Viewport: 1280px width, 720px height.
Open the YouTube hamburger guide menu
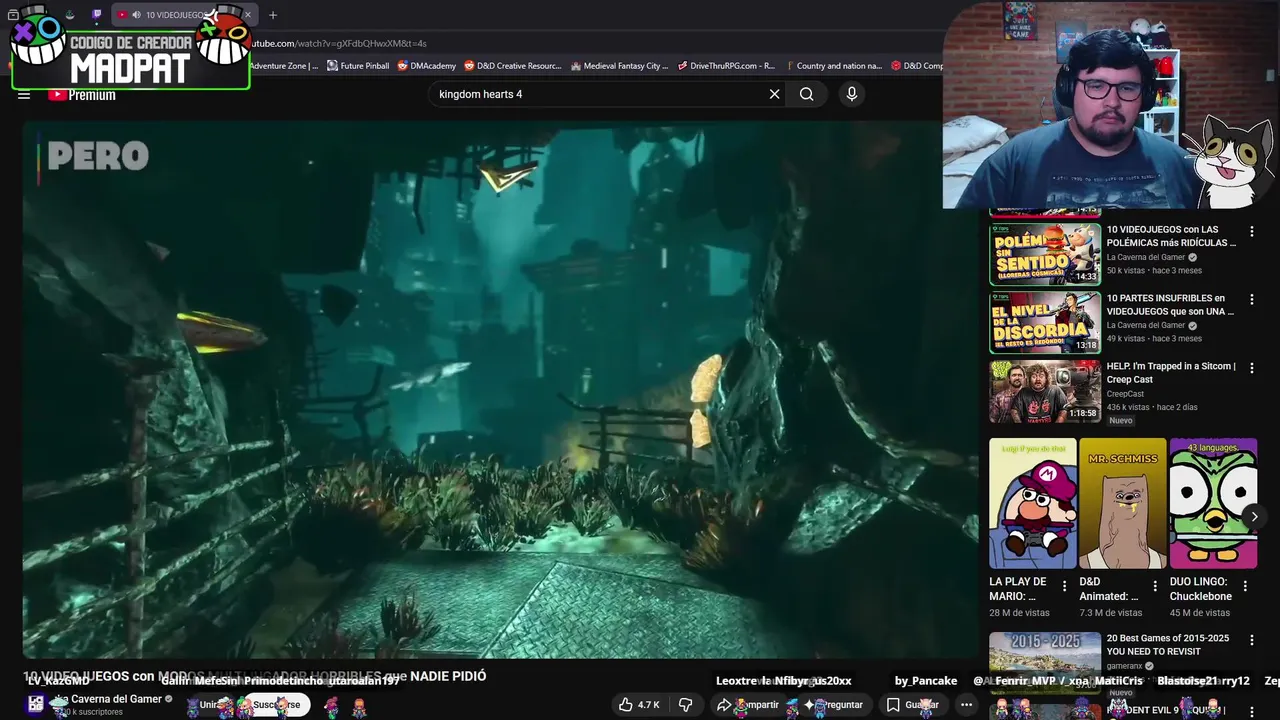24,95
